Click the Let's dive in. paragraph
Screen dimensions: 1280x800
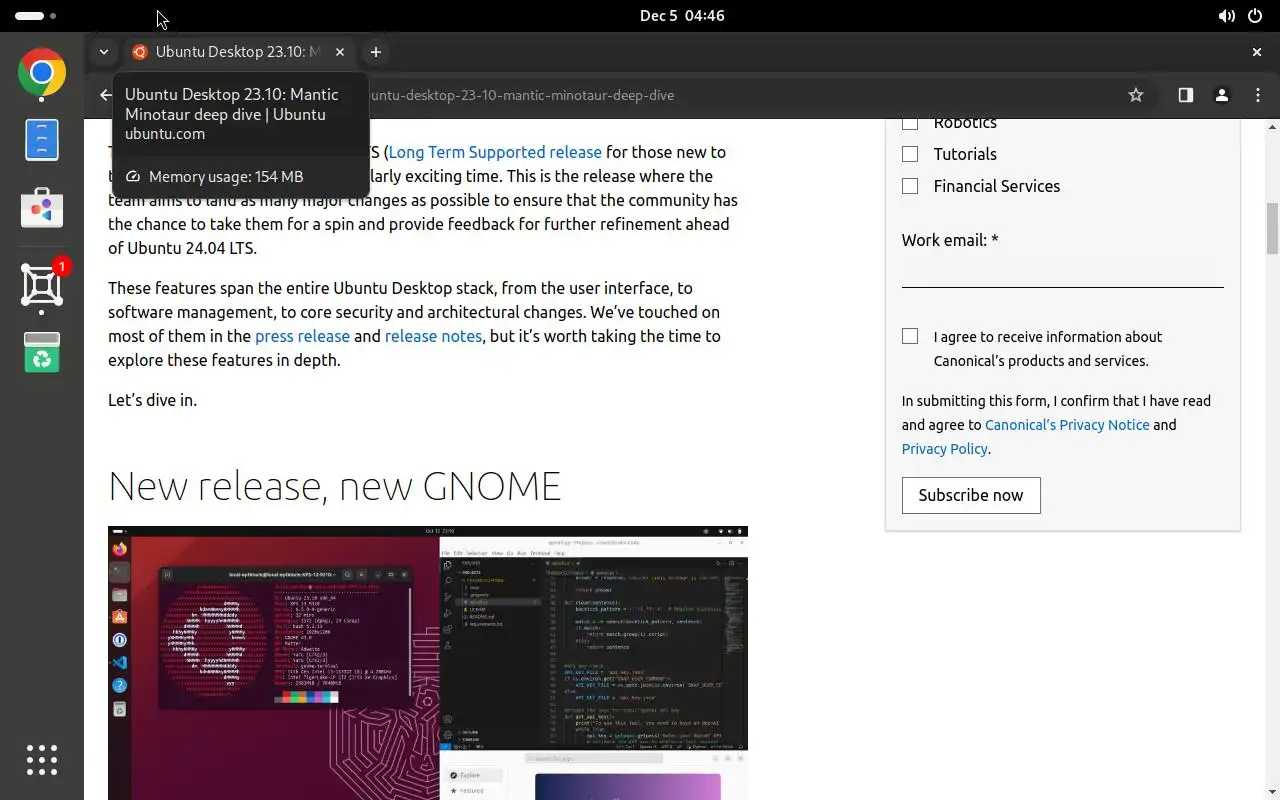(152, 400)
